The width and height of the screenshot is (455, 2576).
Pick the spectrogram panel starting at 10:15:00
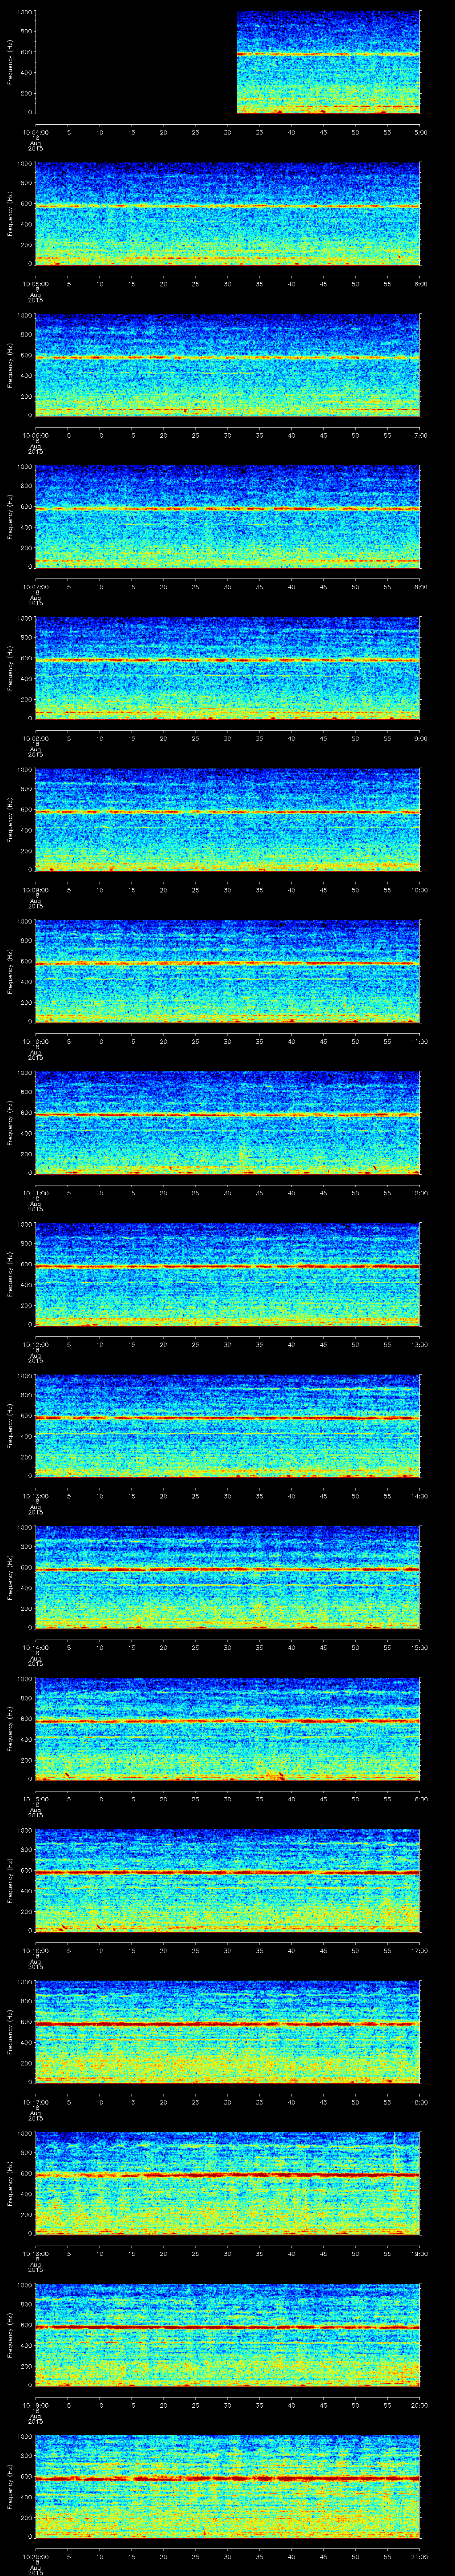point(227,1729)
